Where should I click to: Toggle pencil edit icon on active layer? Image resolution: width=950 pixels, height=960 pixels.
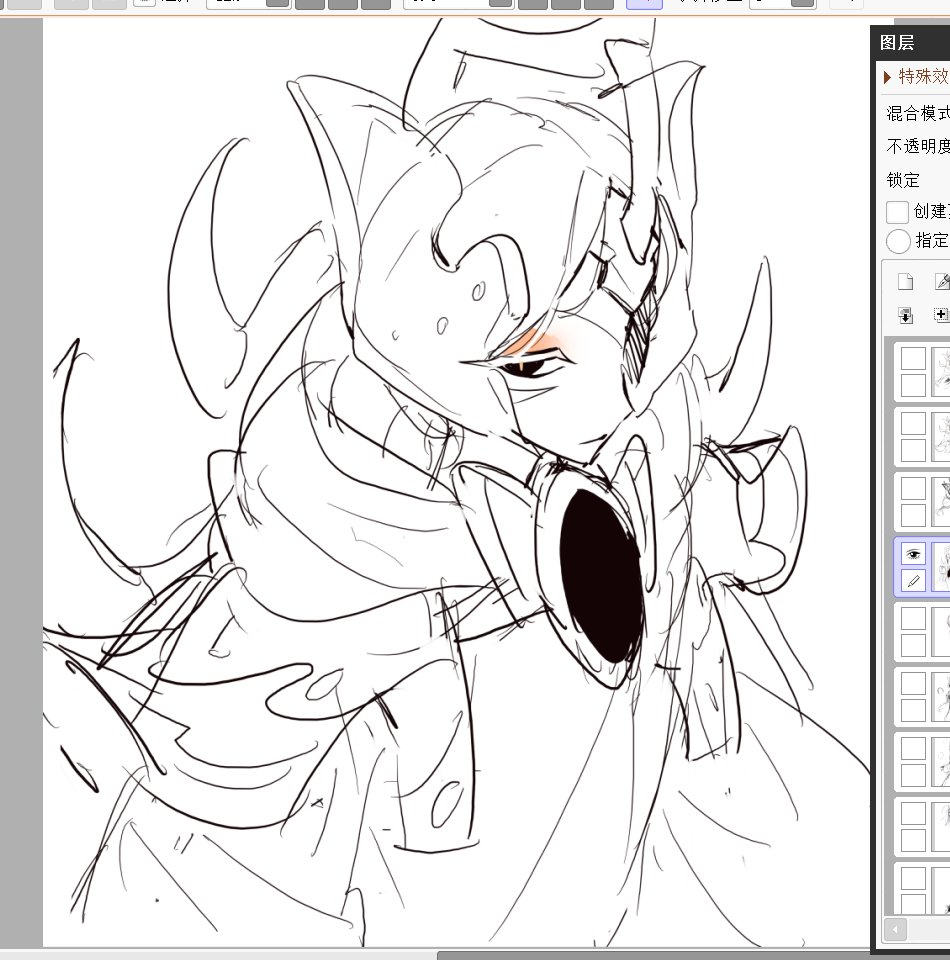[913, 580]
